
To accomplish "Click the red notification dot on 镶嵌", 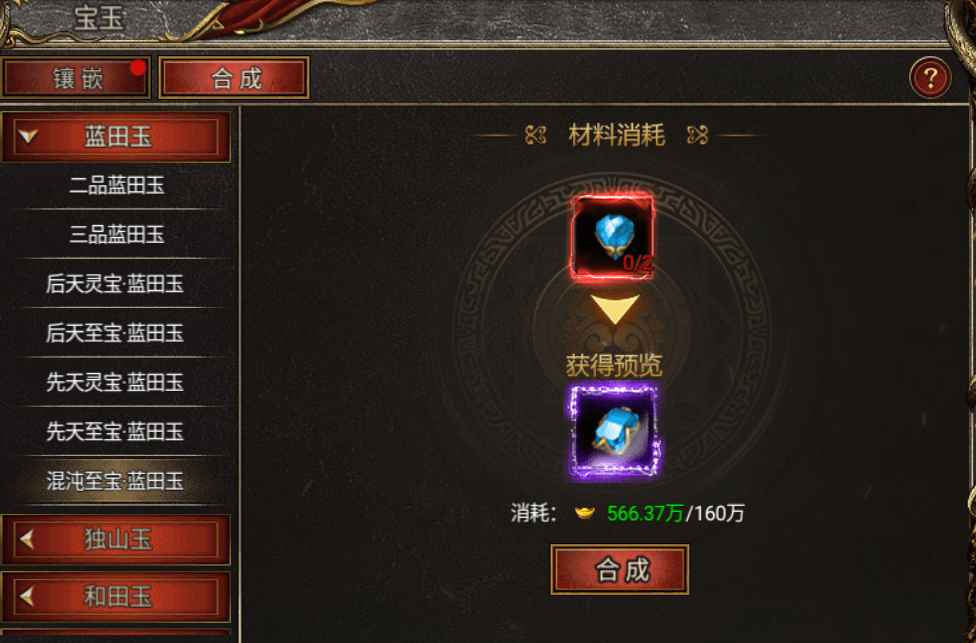I will (138, 67).
